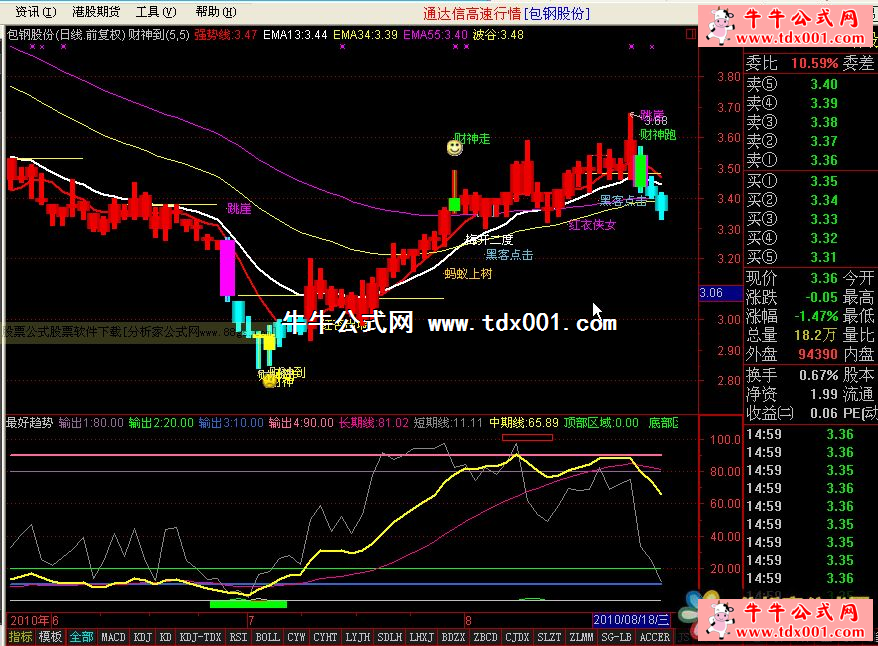Viewport: 878px width, 646px height.
Task: Select the LHXJ indicator tab
Action: [x=422, y=637]
